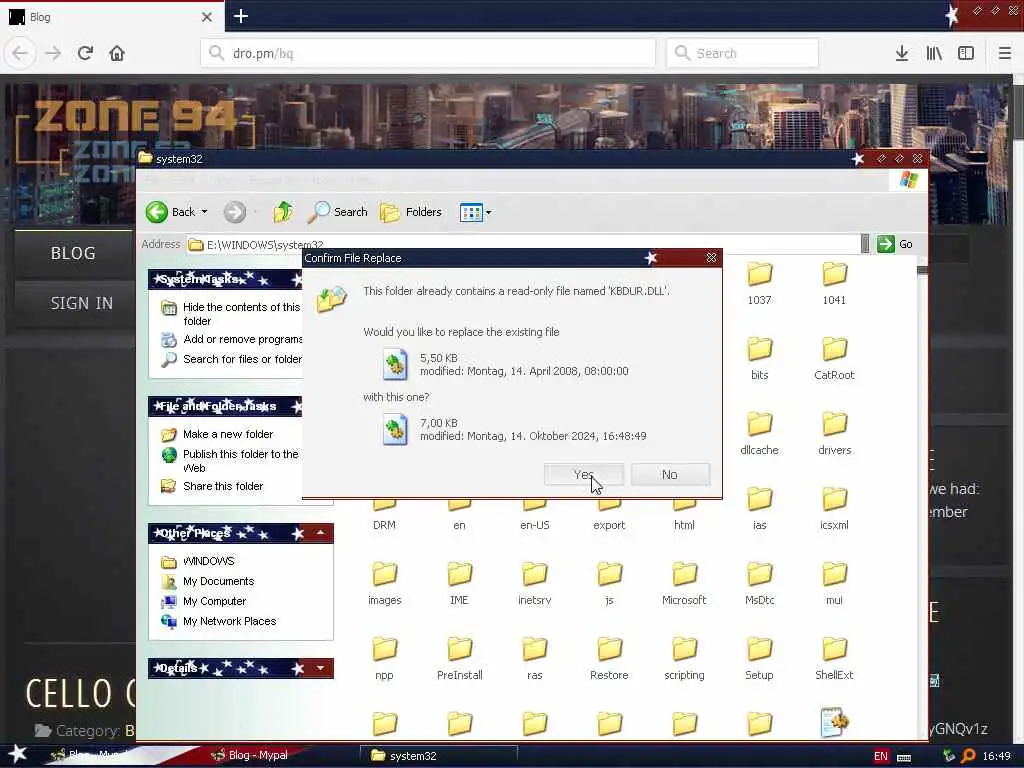Select the Restore folder
Viewport: 1024px width, 768px height.
coord(609,659)
